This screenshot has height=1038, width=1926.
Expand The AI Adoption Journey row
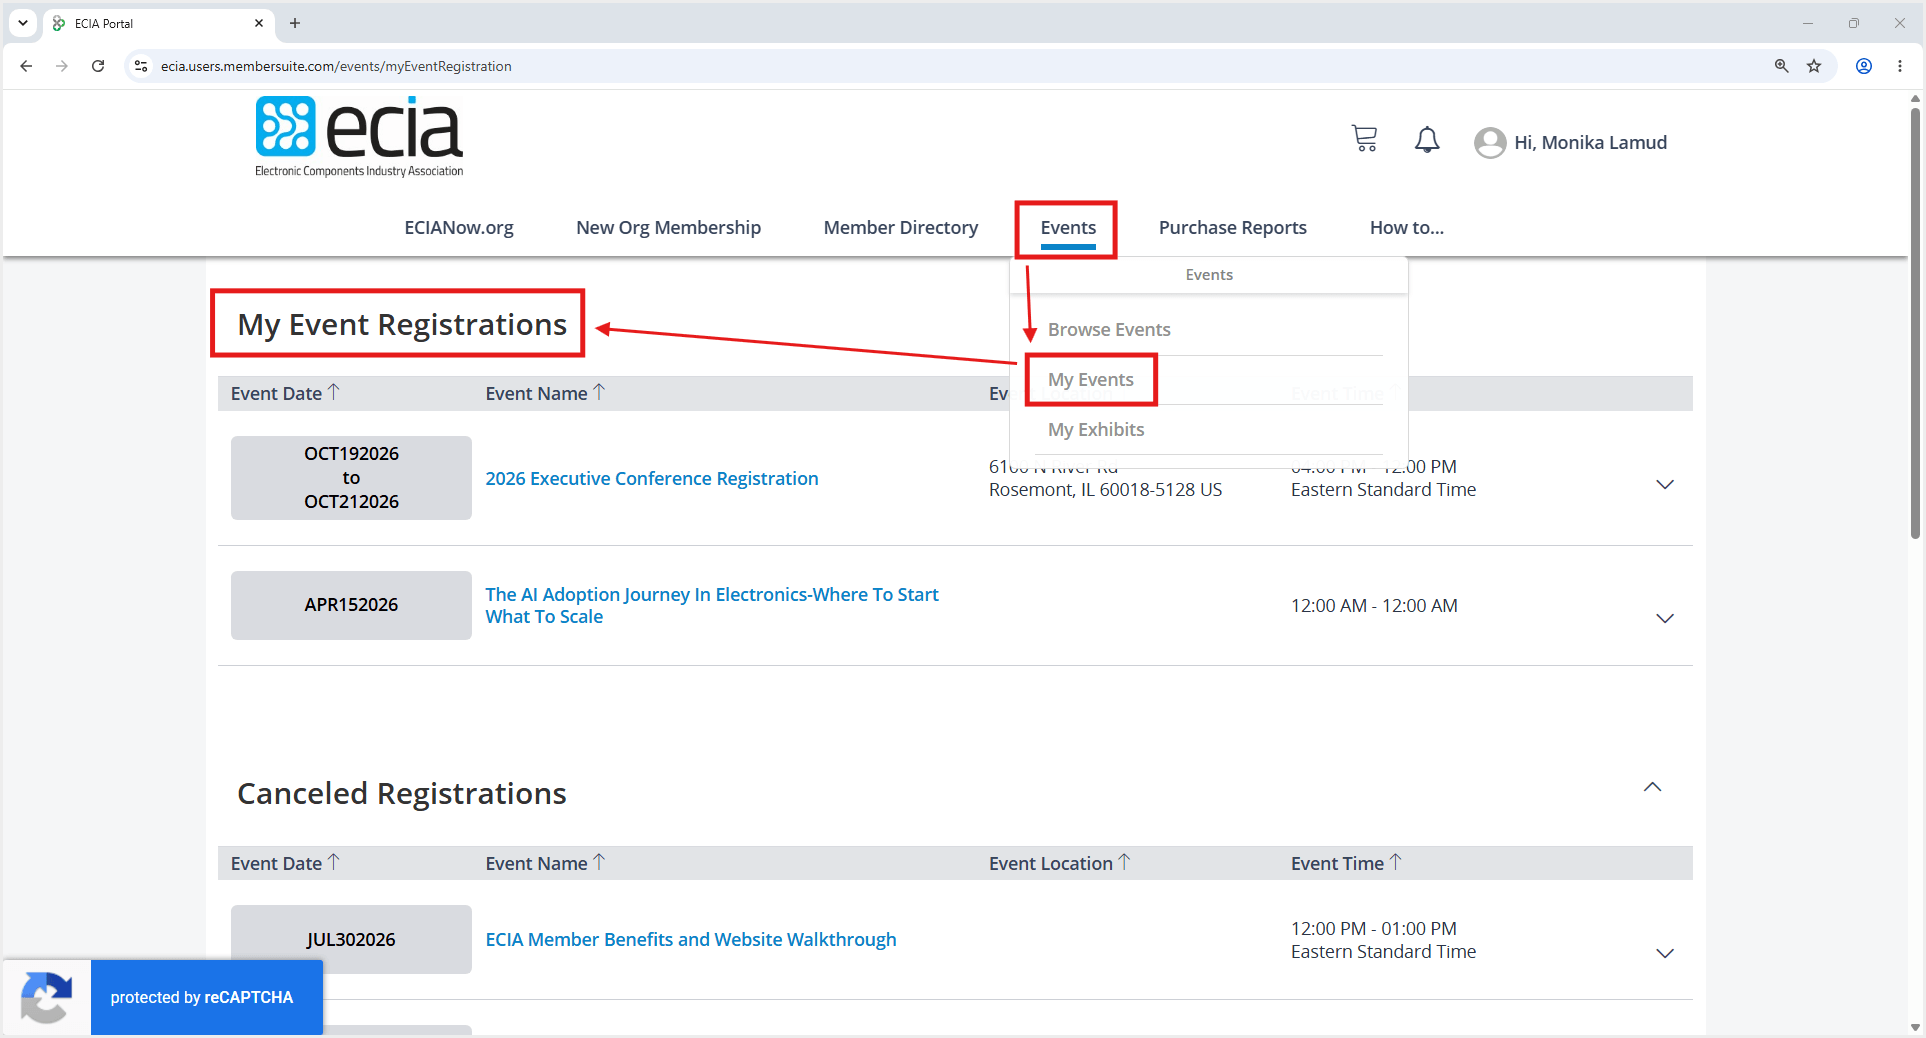point(1665,619)
